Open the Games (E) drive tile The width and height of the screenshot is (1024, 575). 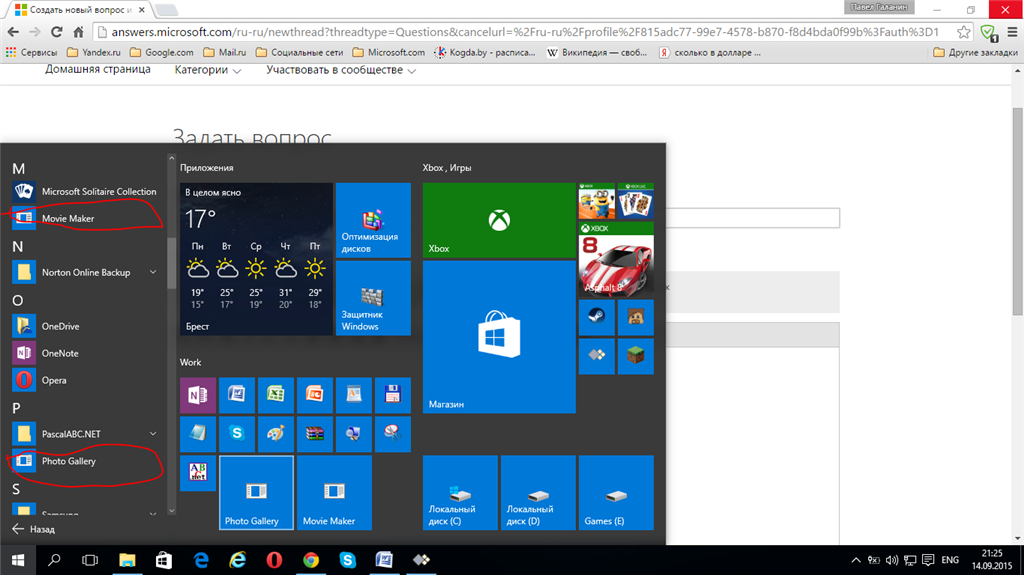tap(616, 493)
